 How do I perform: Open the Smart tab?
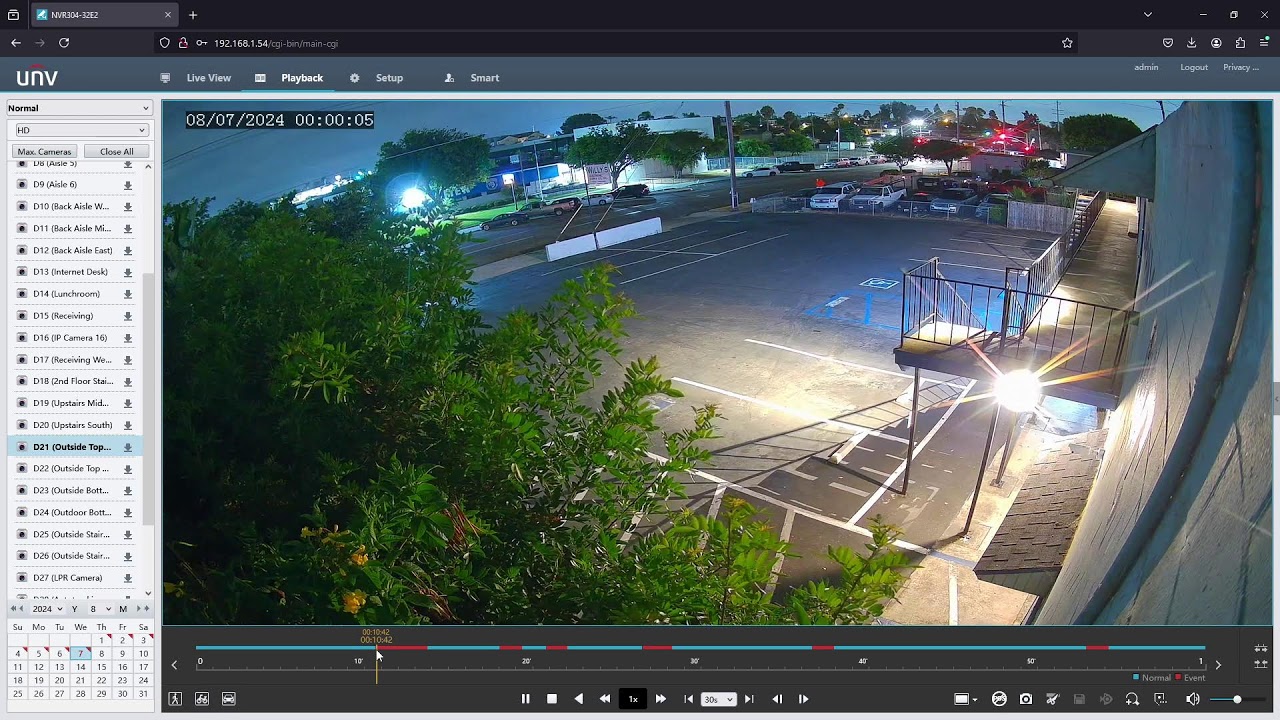(x=484, y=78)
